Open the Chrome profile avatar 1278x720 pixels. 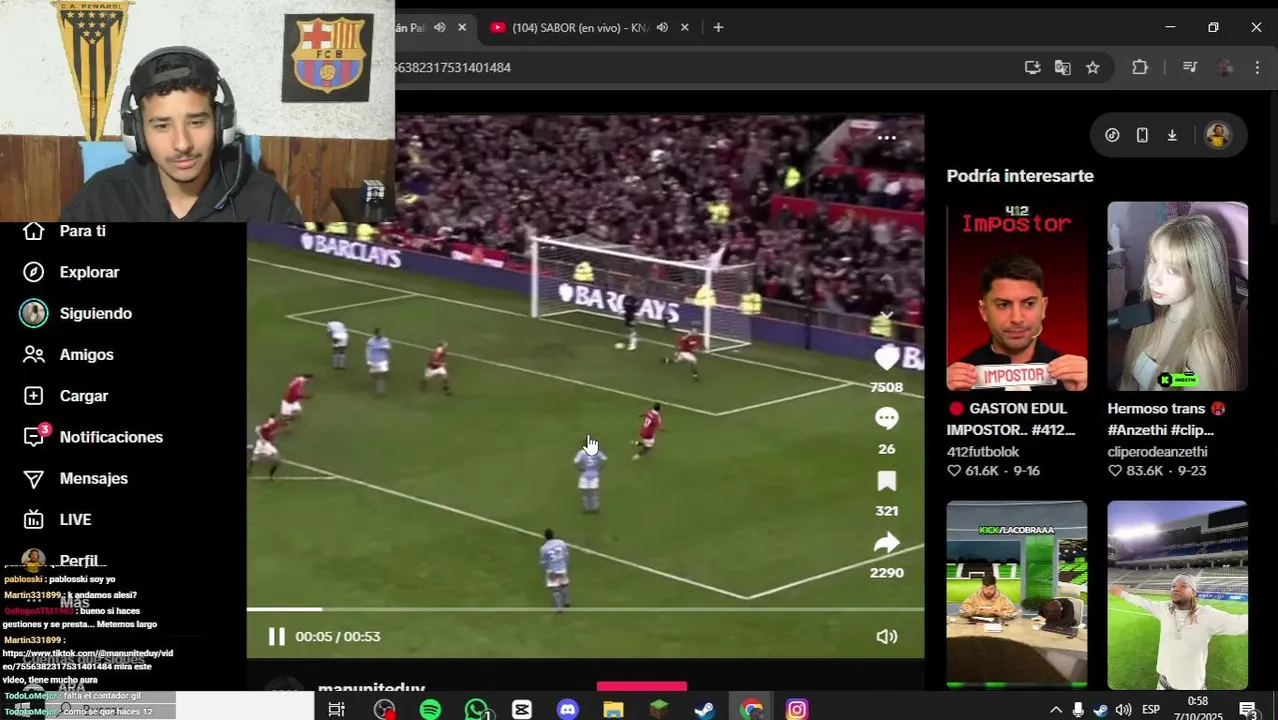tap(1225, 68)
